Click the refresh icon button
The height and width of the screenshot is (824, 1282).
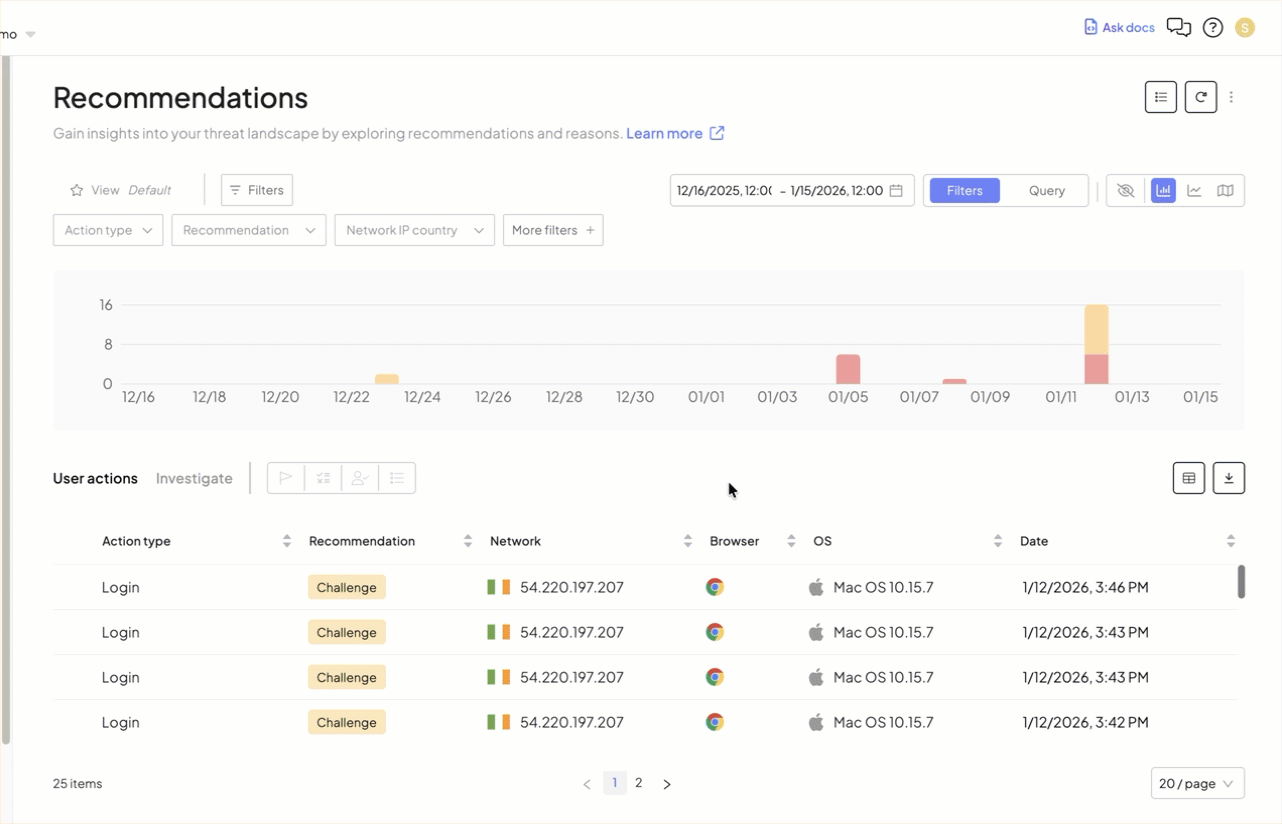click(1200, 97)
